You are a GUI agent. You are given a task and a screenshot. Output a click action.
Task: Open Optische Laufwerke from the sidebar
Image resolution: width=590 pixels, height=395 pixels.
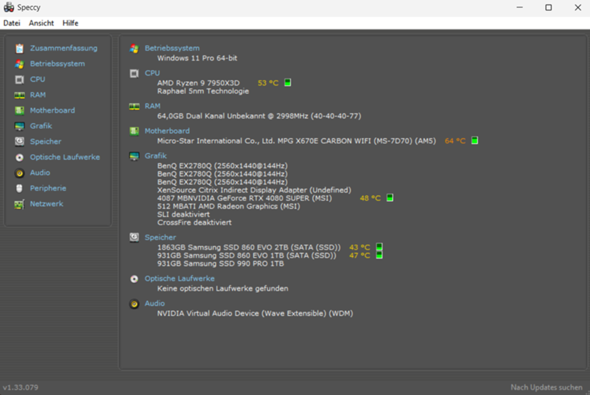point(65,157)
